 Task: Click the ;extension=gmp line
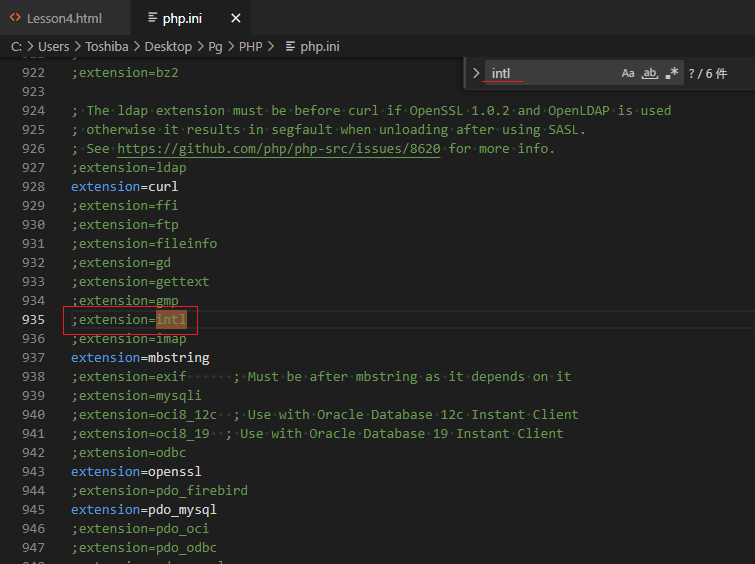pos(125,301)
